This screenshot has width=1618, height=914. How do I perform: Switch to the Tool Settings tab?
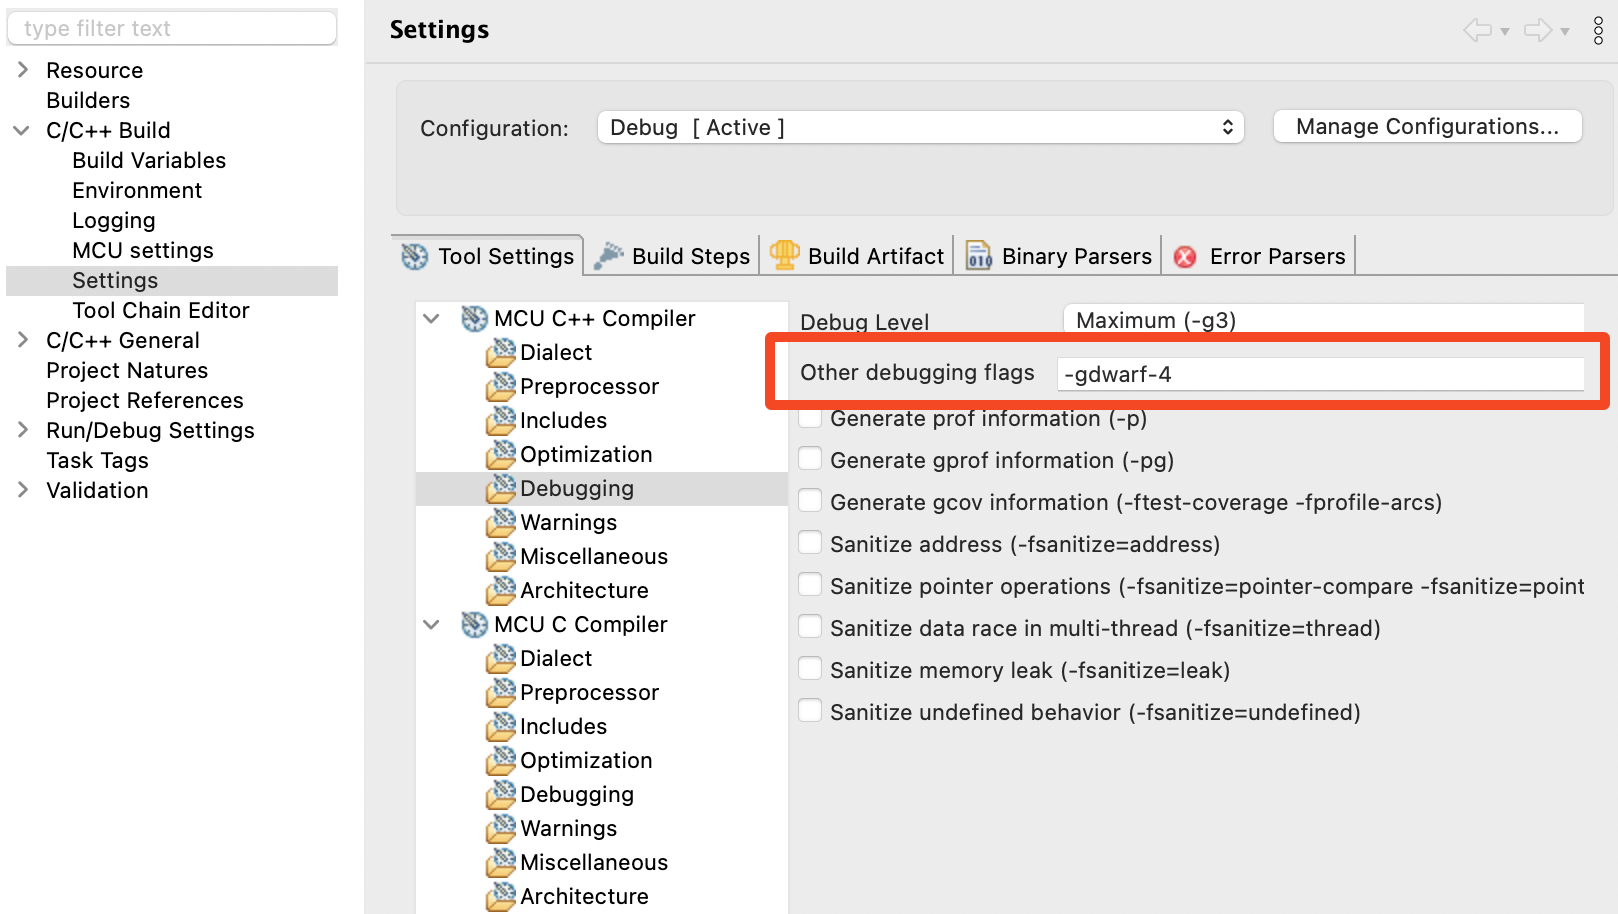[x=488, y=257]
